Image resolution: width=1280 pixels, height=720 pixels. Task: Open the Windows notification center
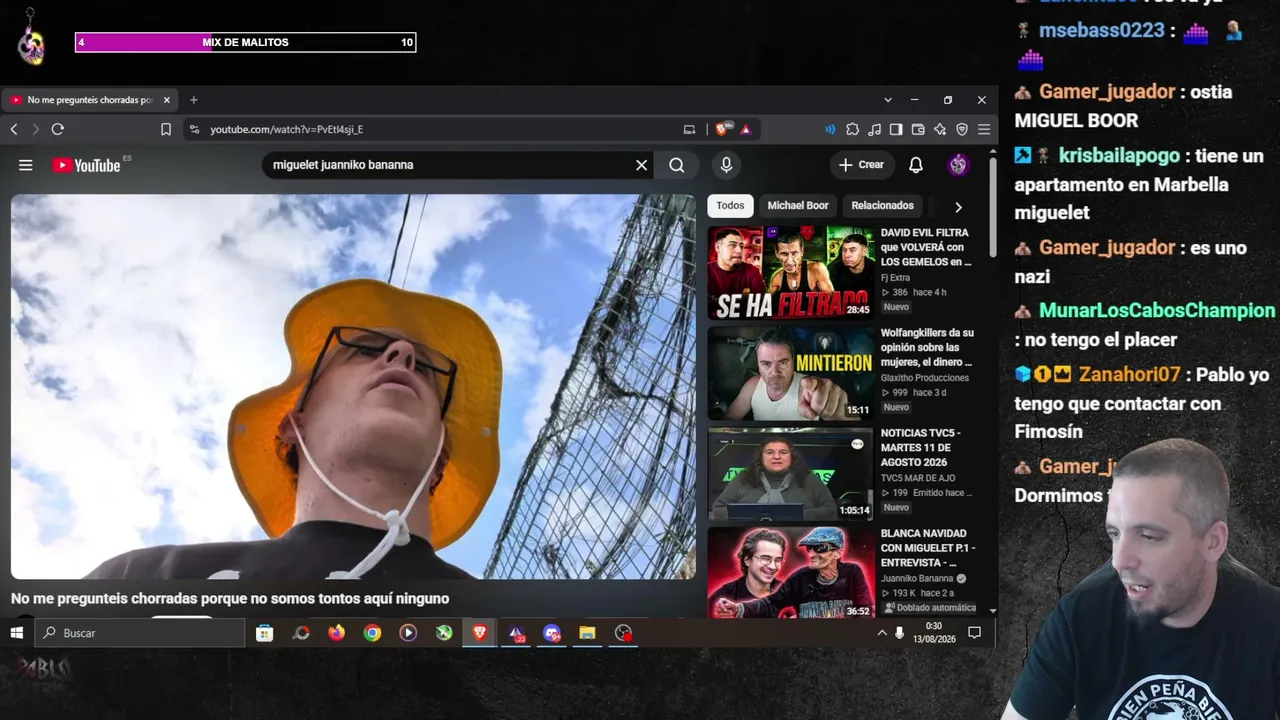(974, 633)
